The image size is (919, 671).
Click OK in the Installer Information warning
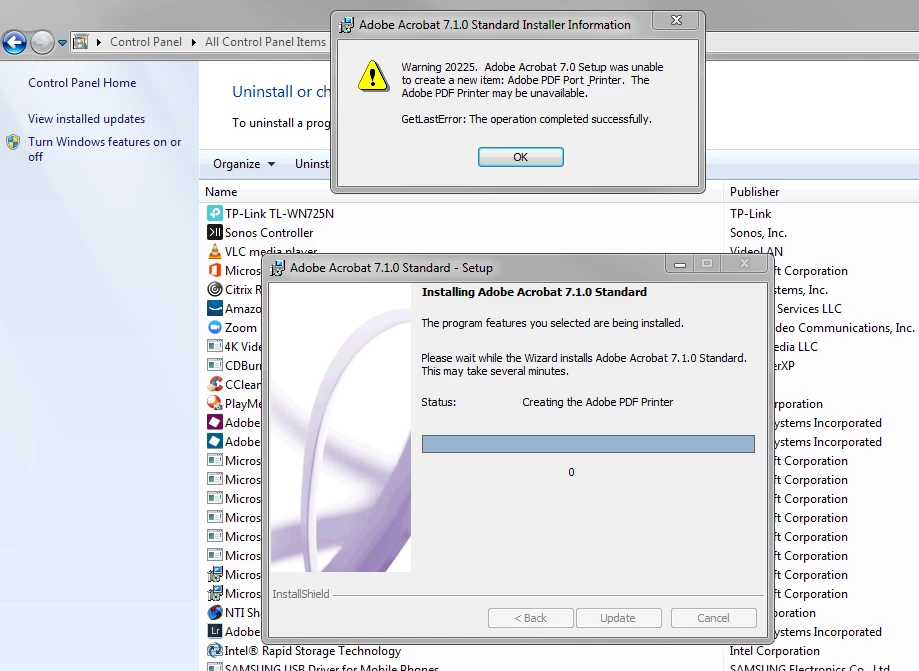520,157
